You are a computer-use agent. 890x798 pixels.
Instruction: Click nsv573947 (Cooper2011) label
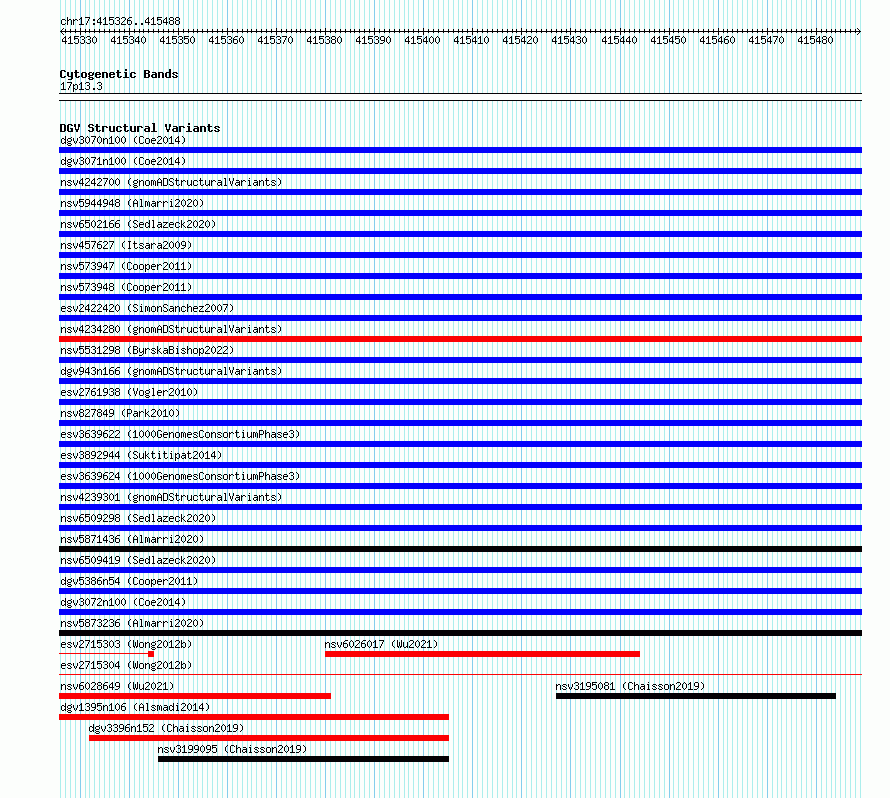pos(126,266)
